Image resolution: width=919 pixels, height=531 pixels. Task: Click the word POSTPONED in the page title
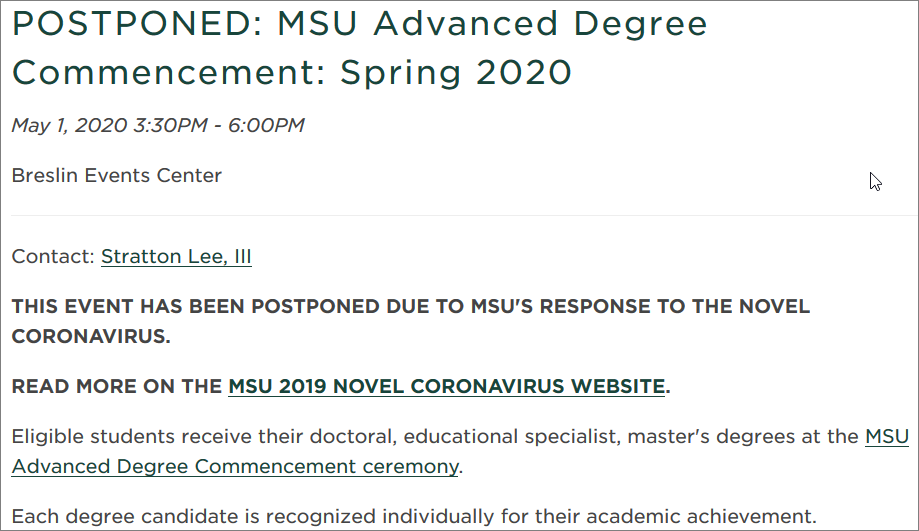[138, 24]
